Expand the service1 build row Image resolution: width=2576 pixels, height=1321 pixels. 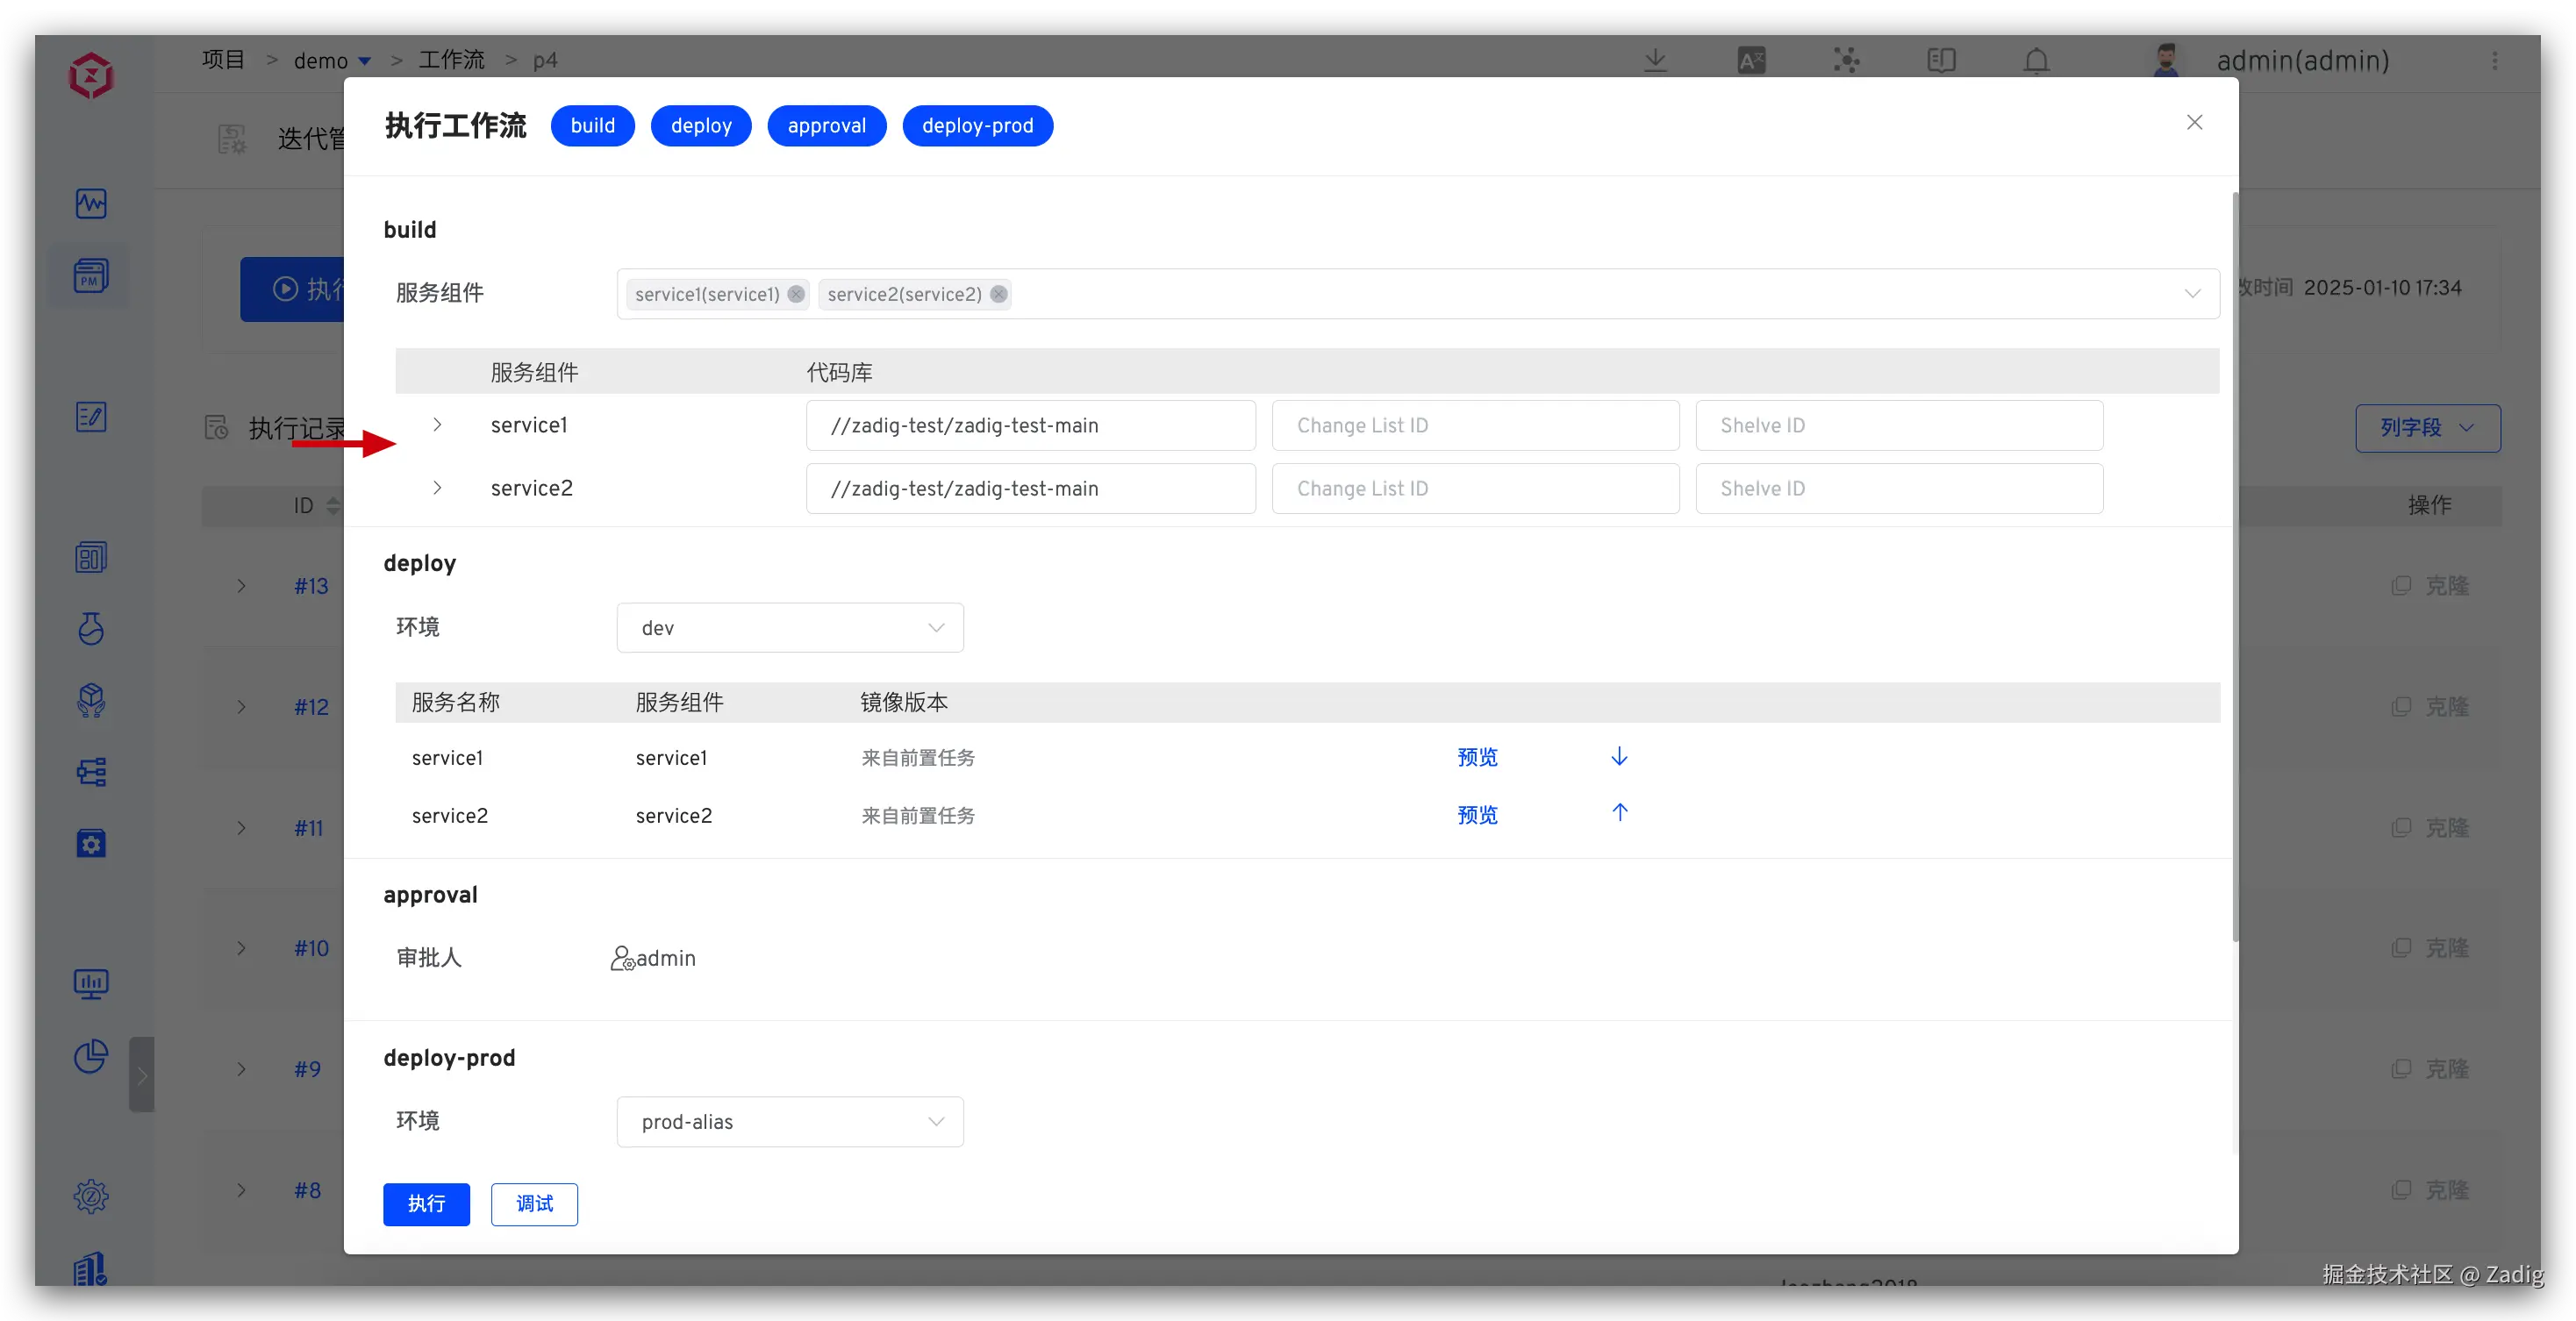tap(437, 425)
